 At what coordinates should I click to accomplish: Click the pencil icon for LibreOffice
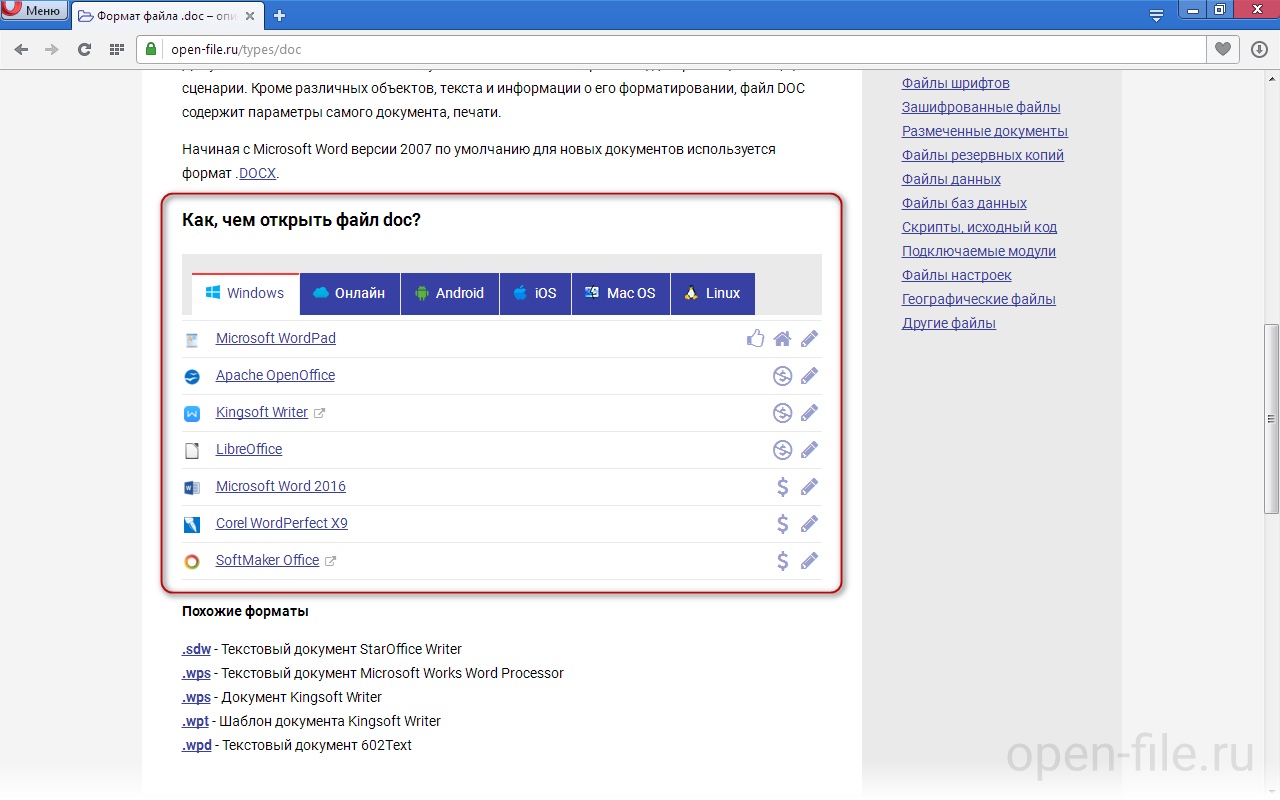coord(809,449)
